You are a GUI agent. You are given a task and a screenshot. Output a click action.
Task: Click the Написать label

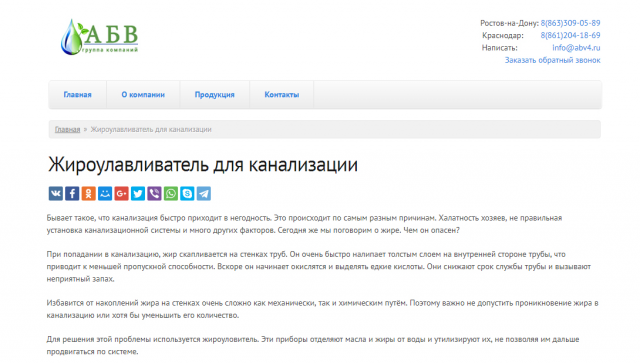pyautogui.click(x=499, y=48)
